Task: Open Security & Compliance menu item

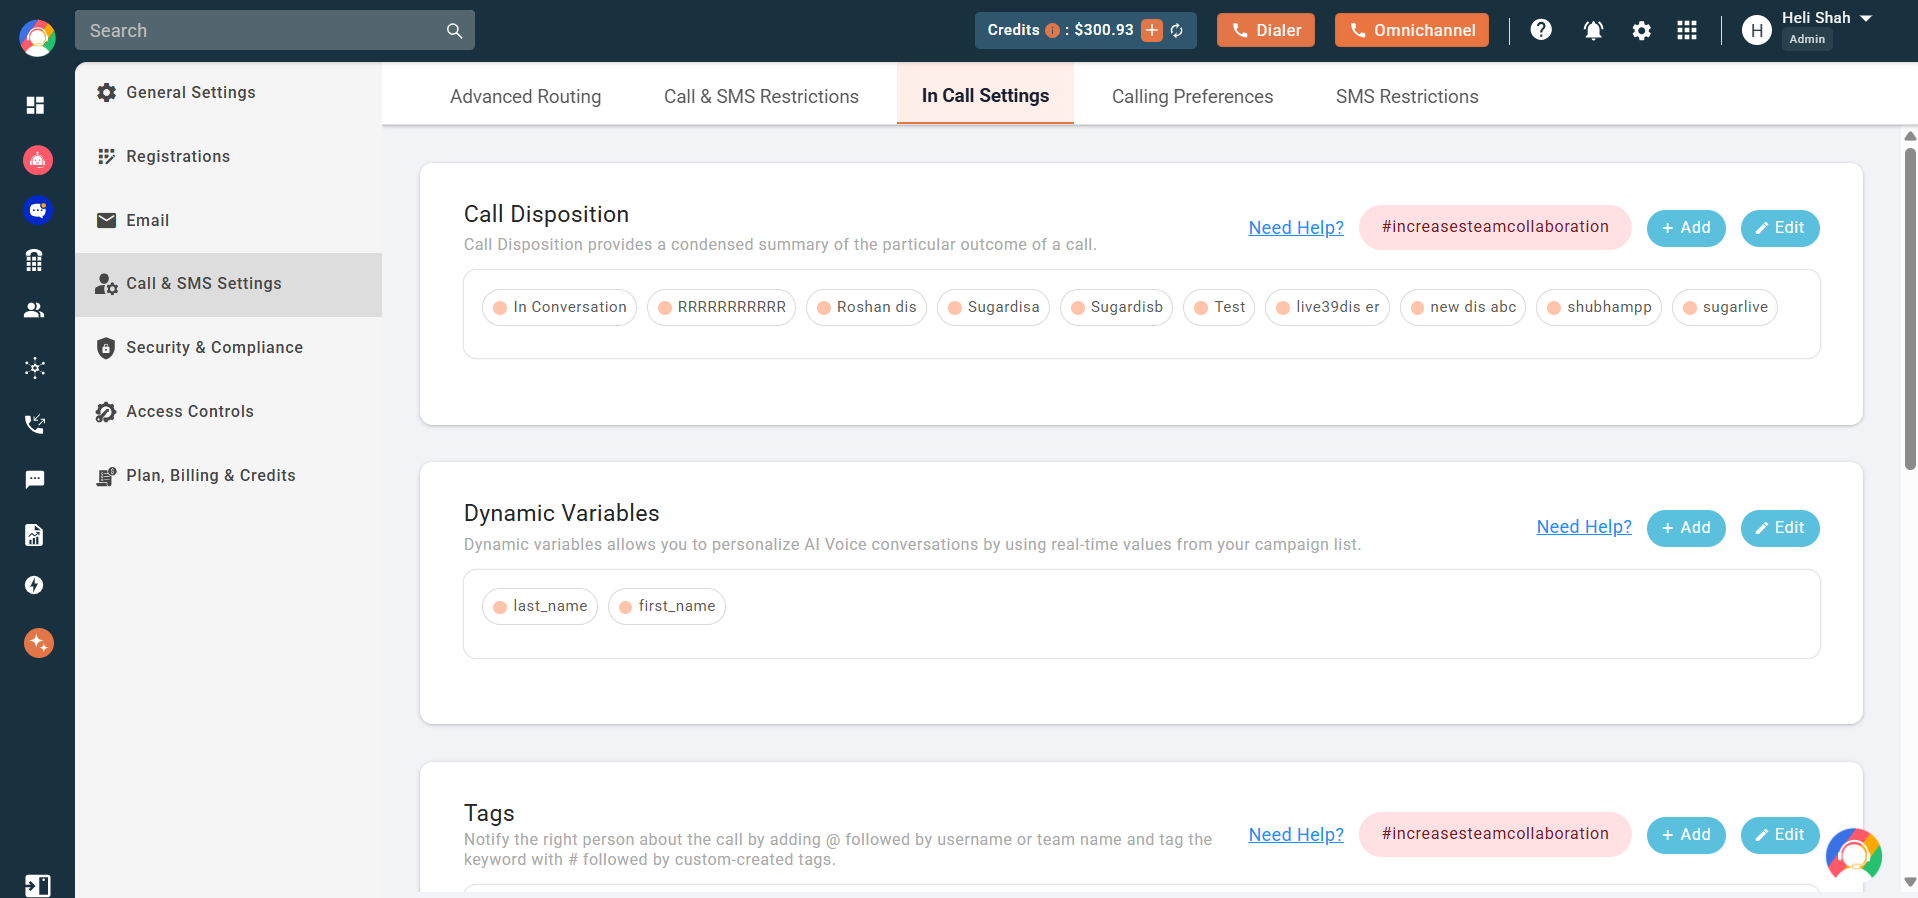Action: 228,348
